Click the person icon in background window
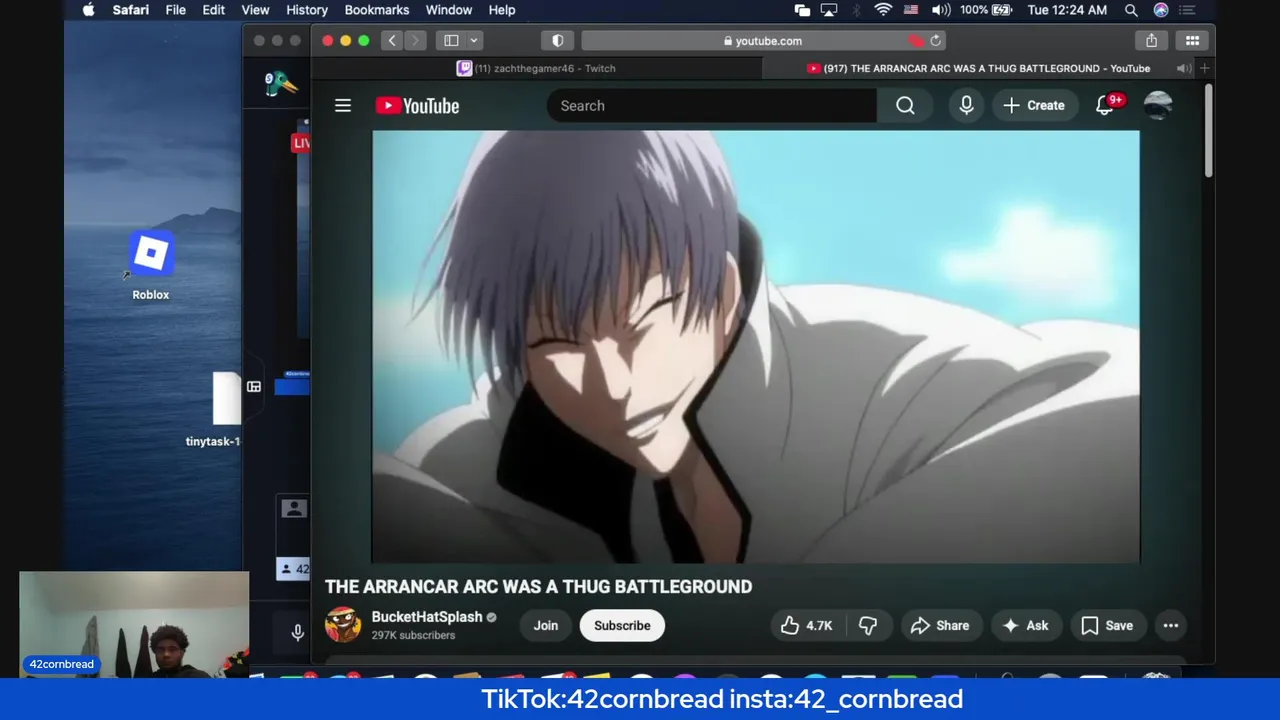The image size is (1280, 720). click(x=294, y=508)
